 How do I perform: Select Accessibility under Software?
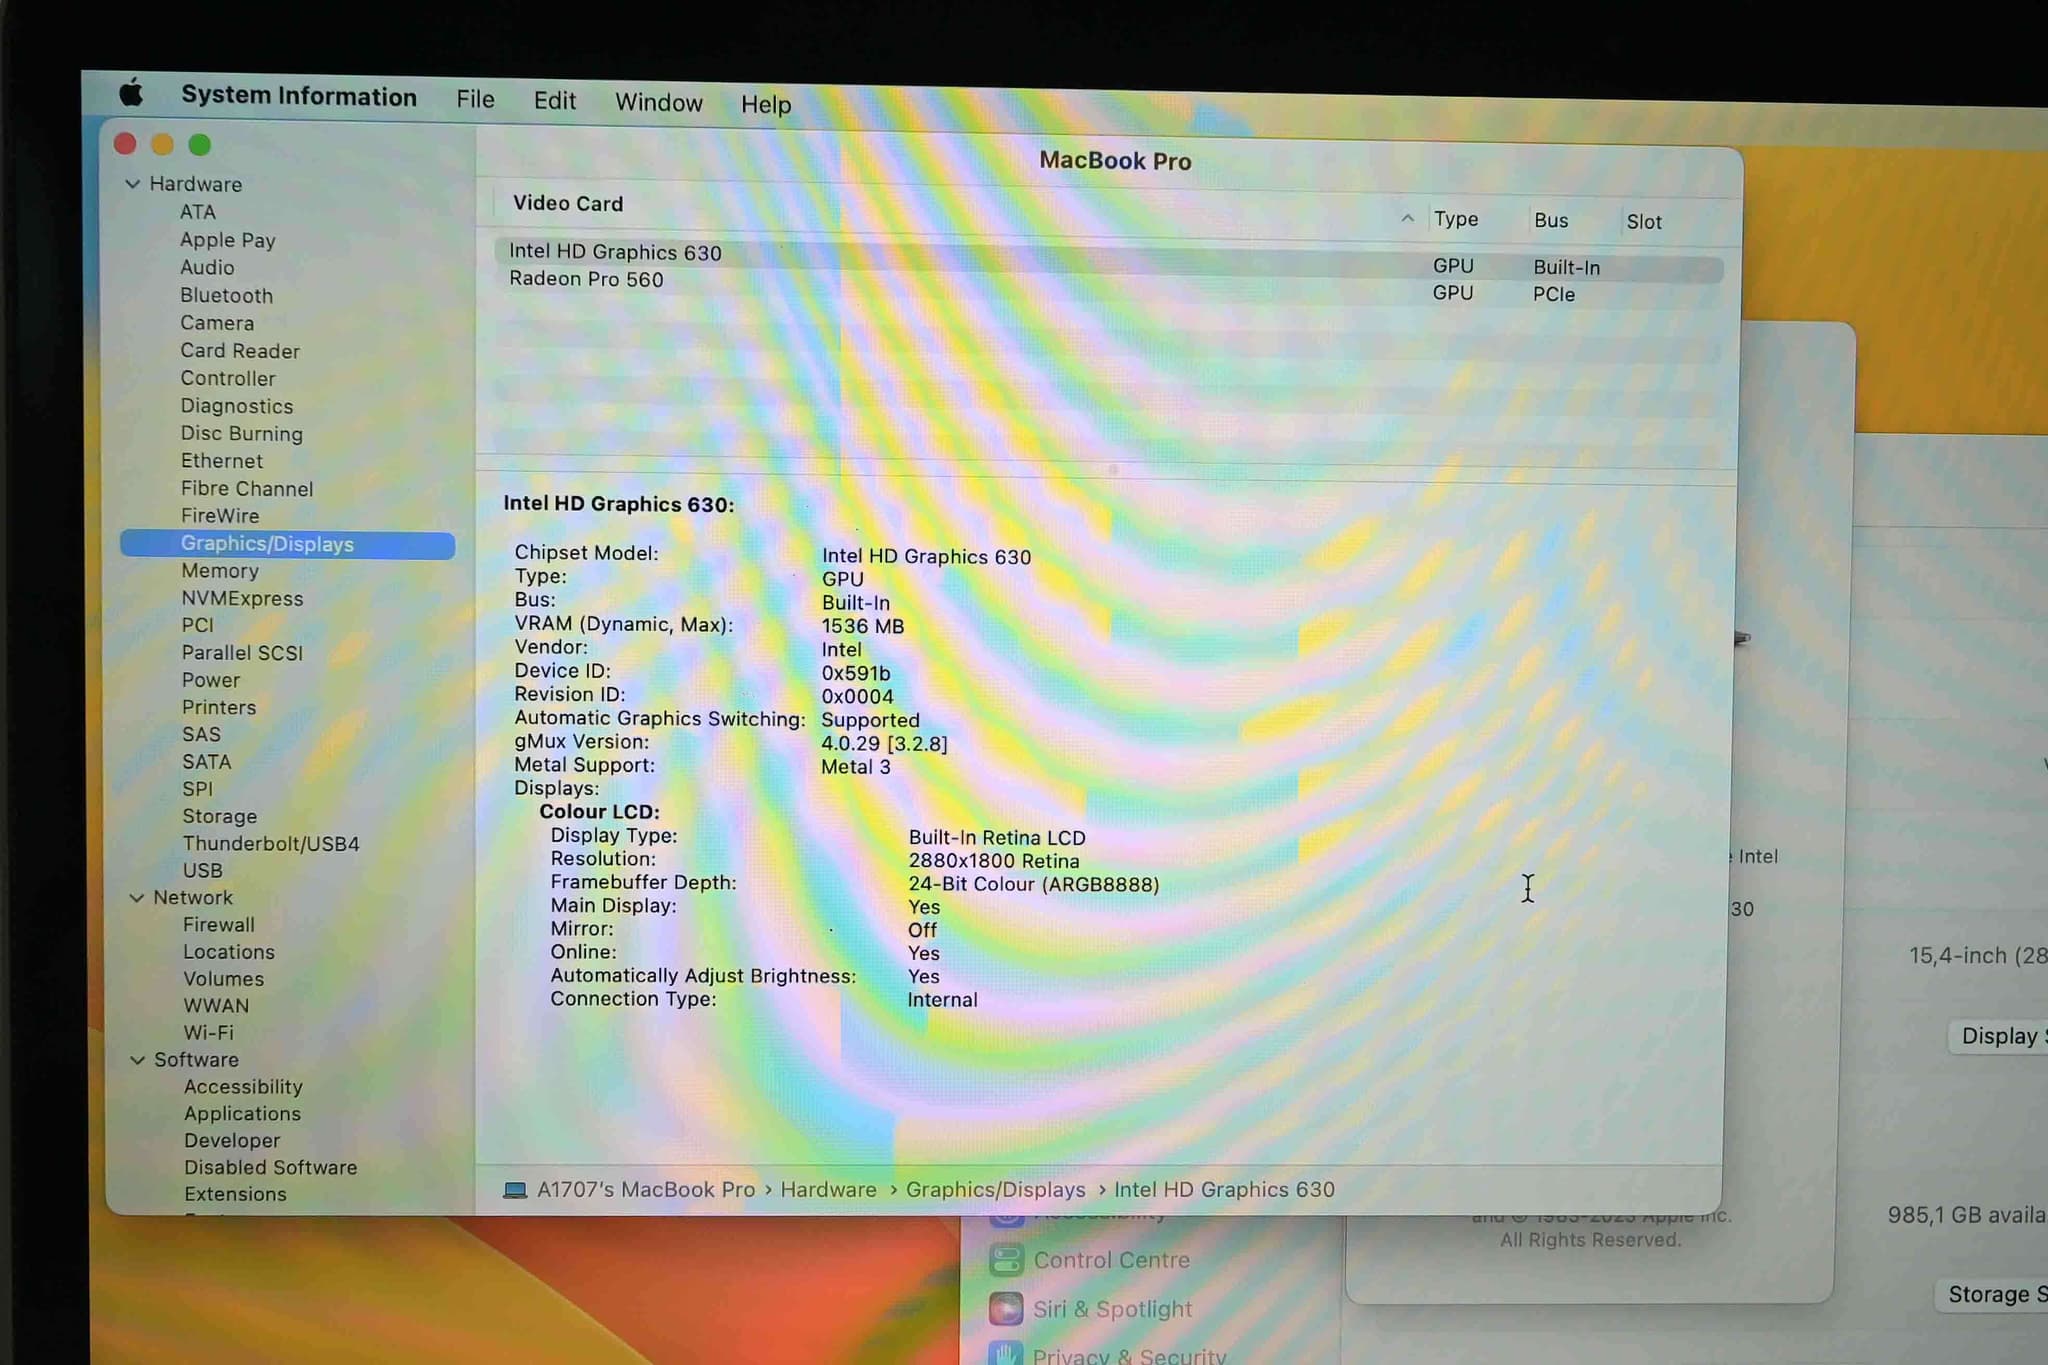point(243,1087)
